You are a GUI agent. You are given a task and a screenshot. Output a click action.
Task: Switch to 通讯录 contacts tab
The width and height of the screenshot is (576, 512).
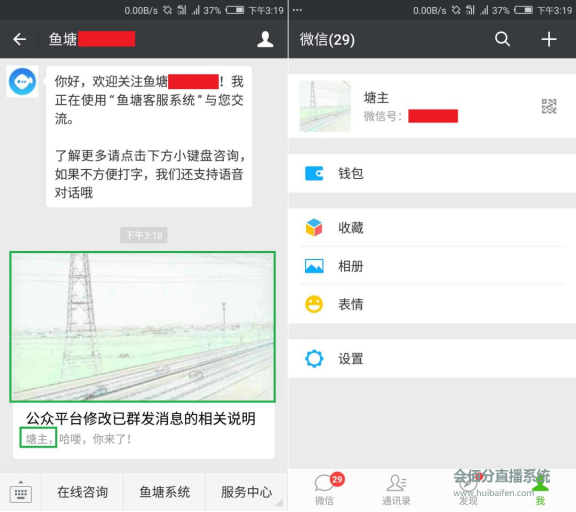396,490
